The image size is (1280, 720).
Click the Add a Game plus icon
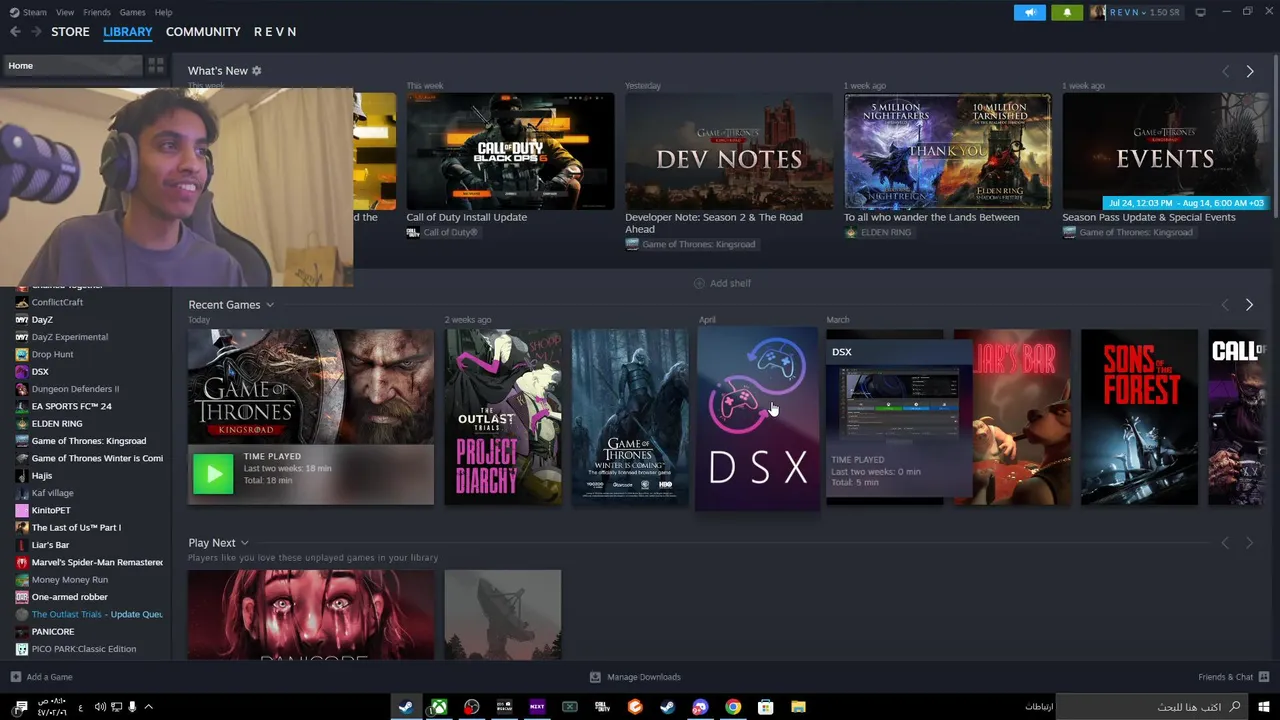16,677
